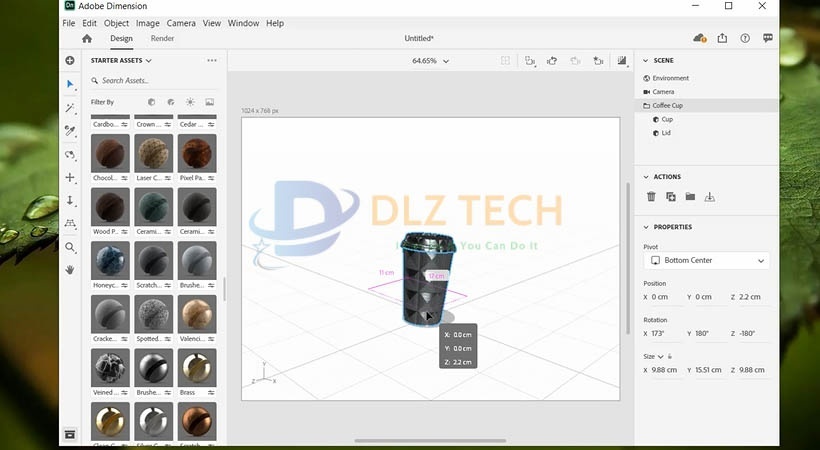Open the Window menu

[x=243, y=23]
